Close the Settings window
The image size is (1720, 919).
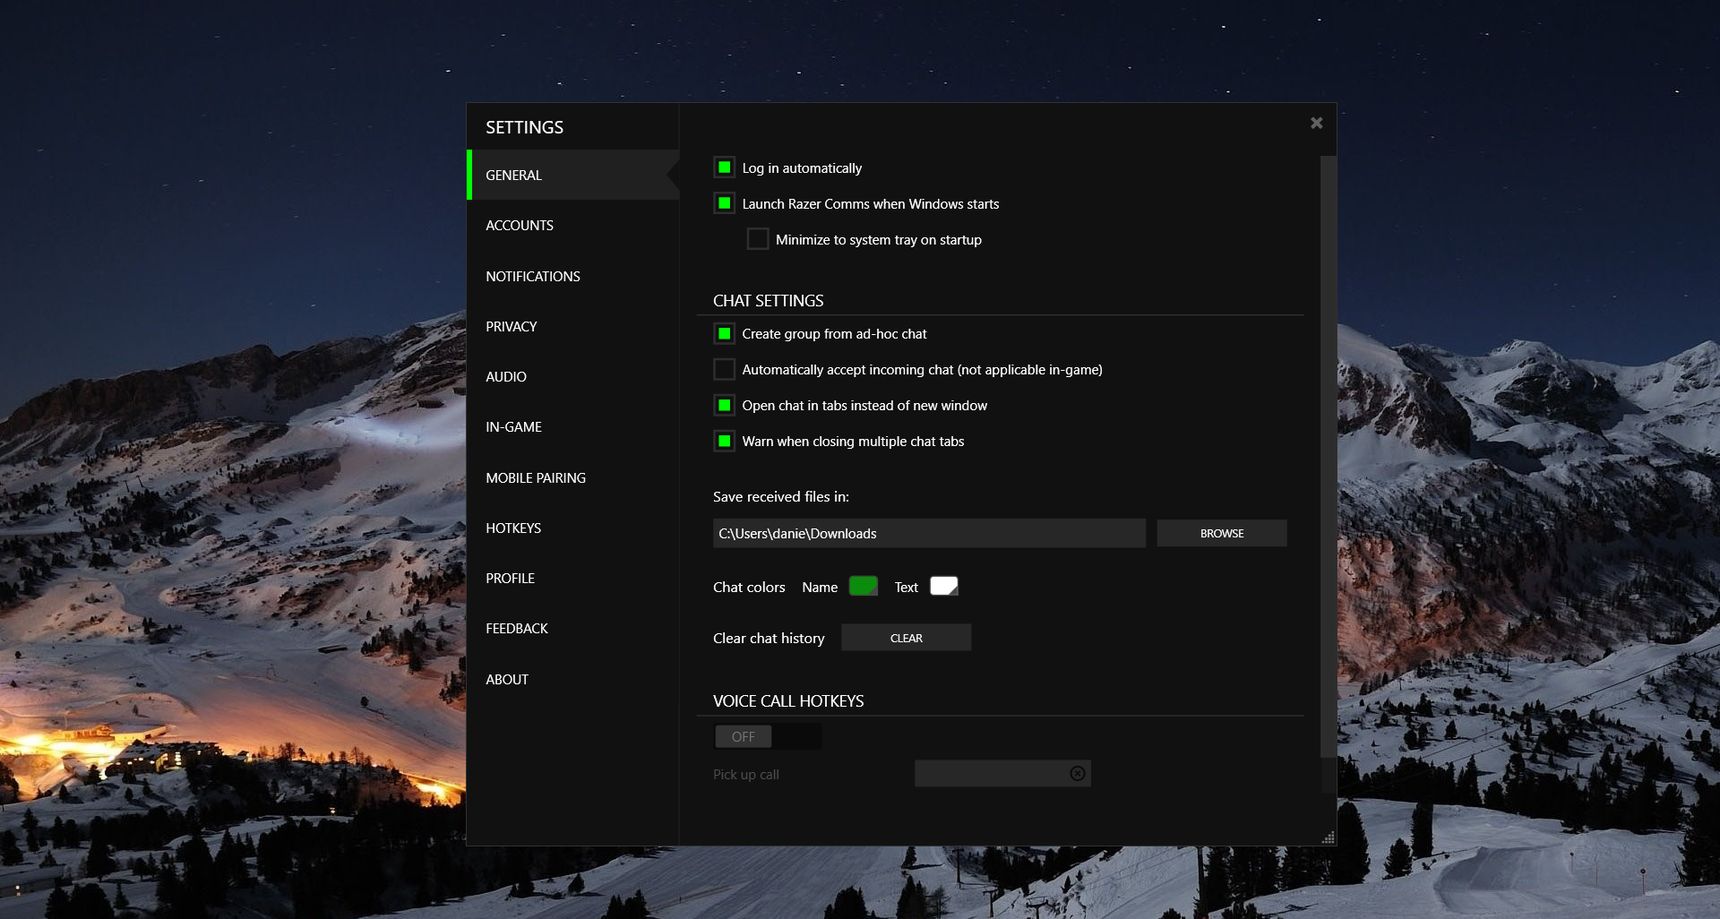pos(1316,123)
